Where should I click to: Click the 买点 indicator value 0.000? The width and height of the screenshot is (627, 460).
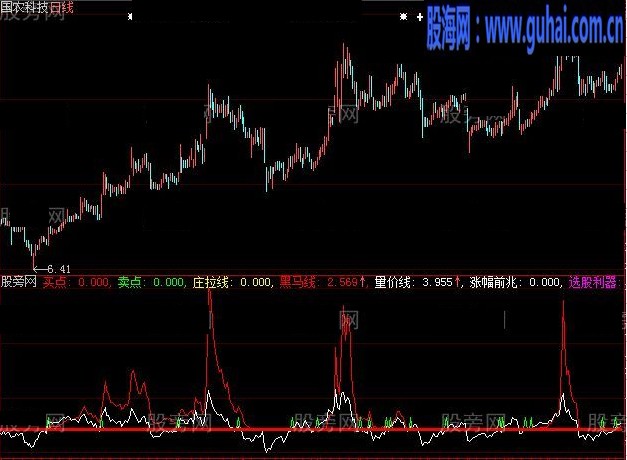93,282
